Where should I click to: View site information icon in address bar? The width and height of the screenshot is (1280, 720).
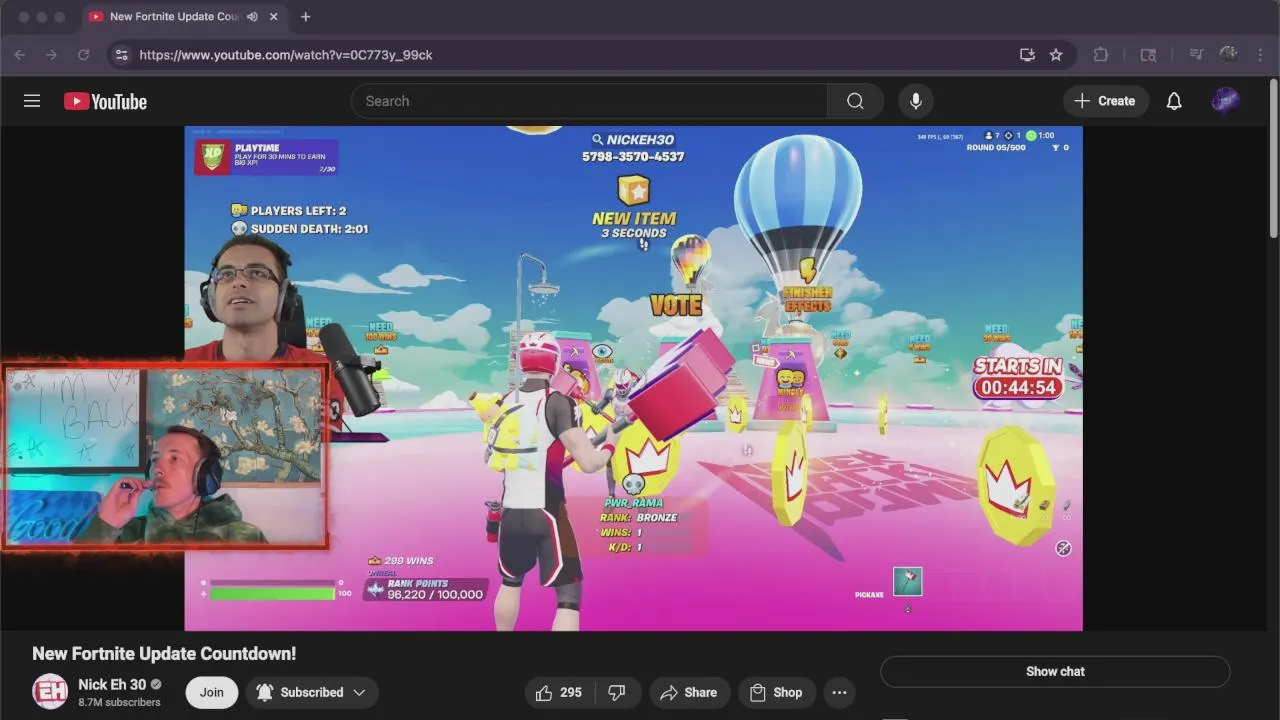[x=121, y=55]
